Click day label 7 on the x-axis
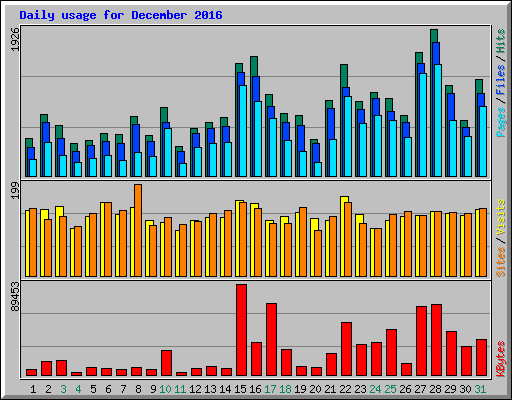 point(123,389)
